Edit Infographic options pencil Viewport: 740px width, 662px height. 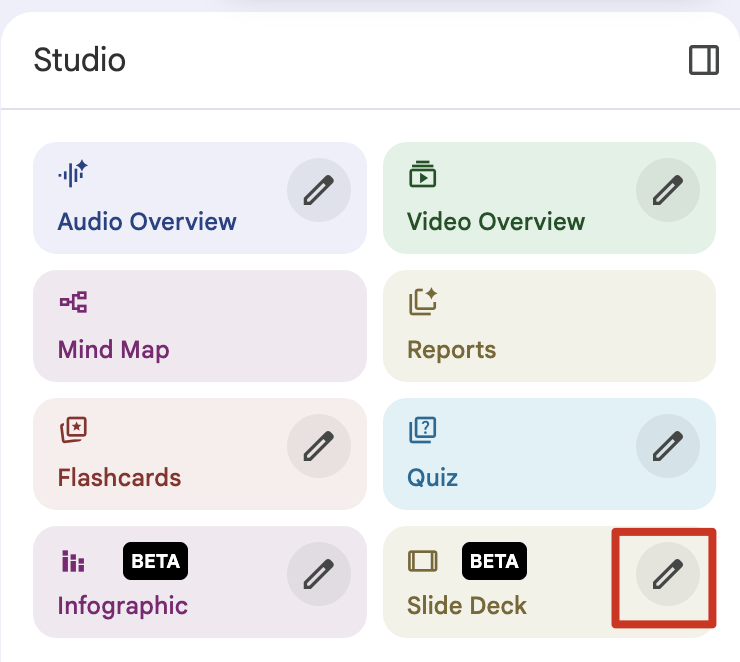point(318,573)
